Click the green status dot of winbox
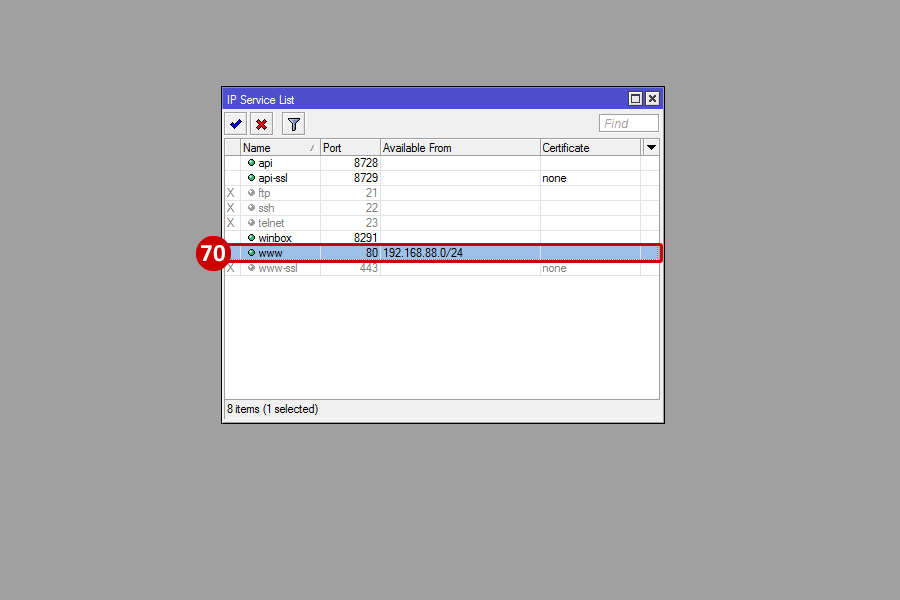Viewport: 900px width, 600px height. pos(251,238)
